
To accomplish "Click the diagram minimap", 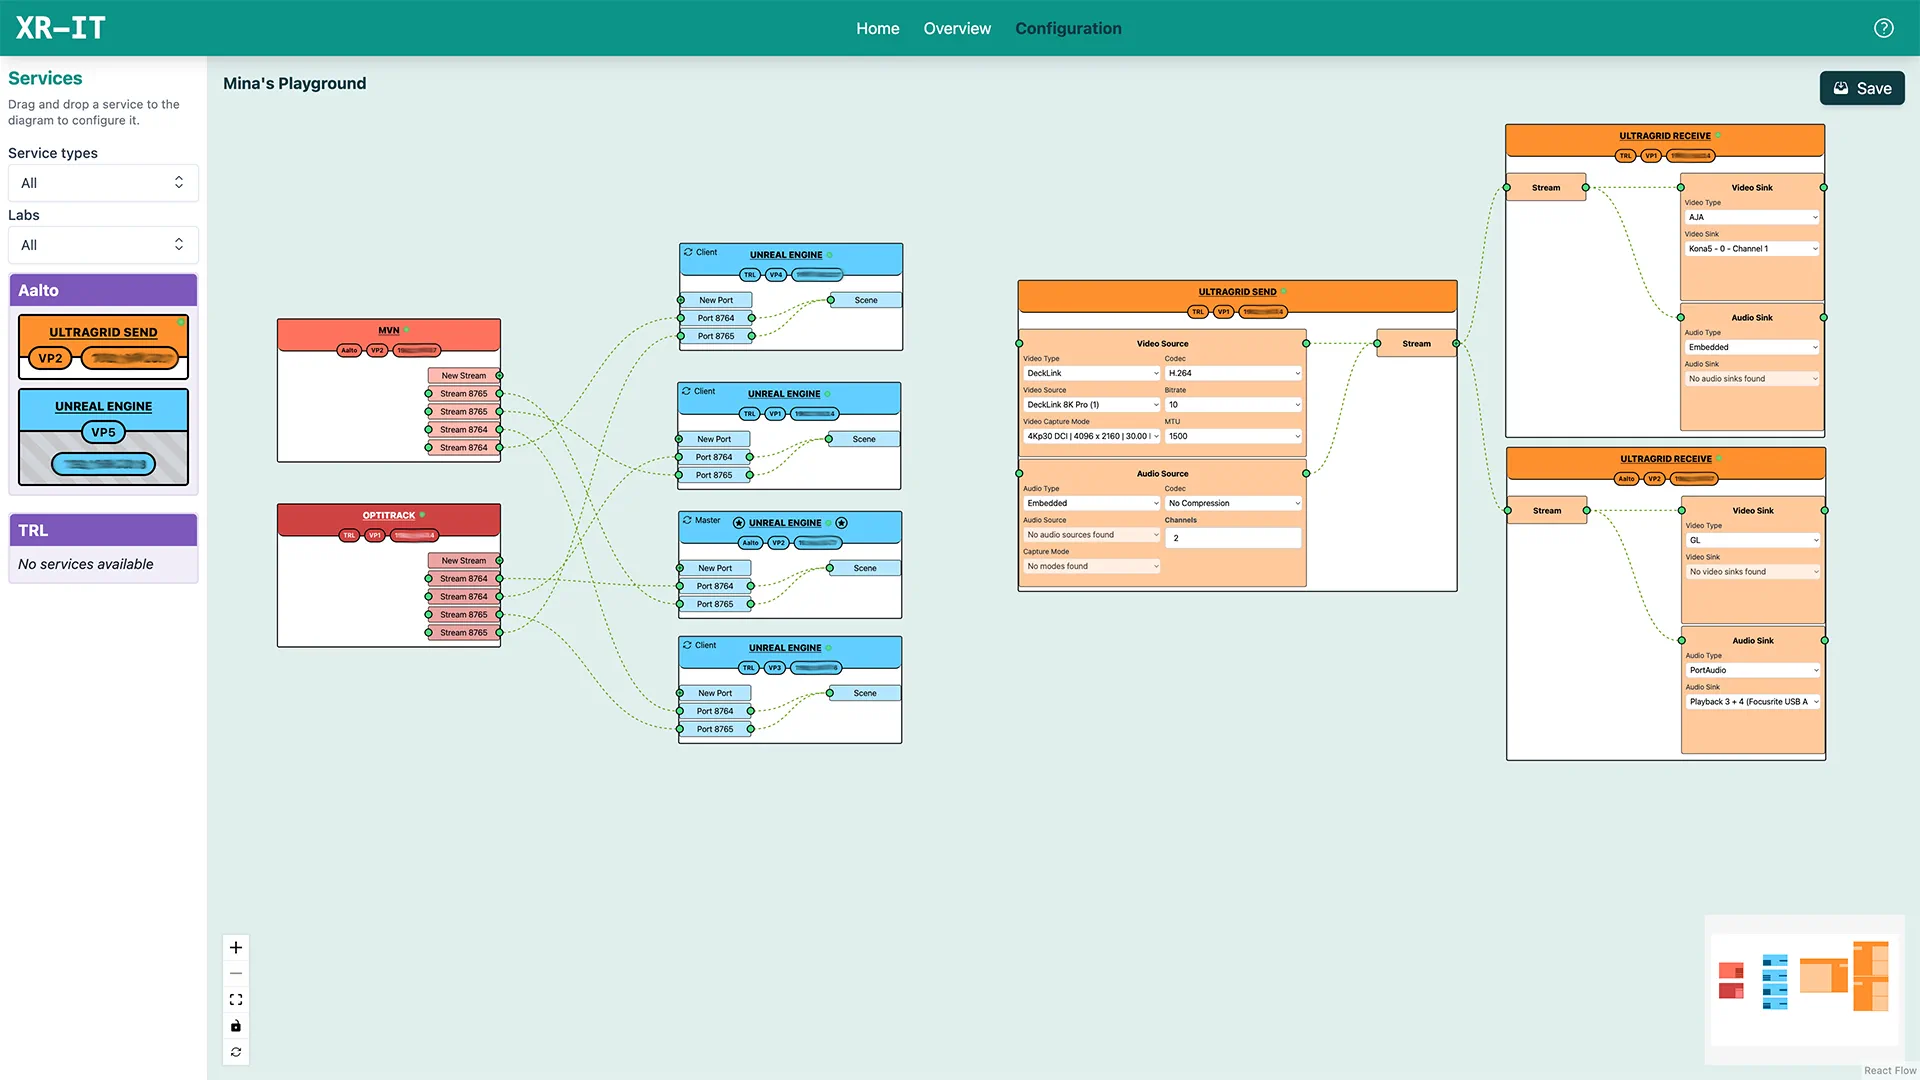I will pos(1804,989).
